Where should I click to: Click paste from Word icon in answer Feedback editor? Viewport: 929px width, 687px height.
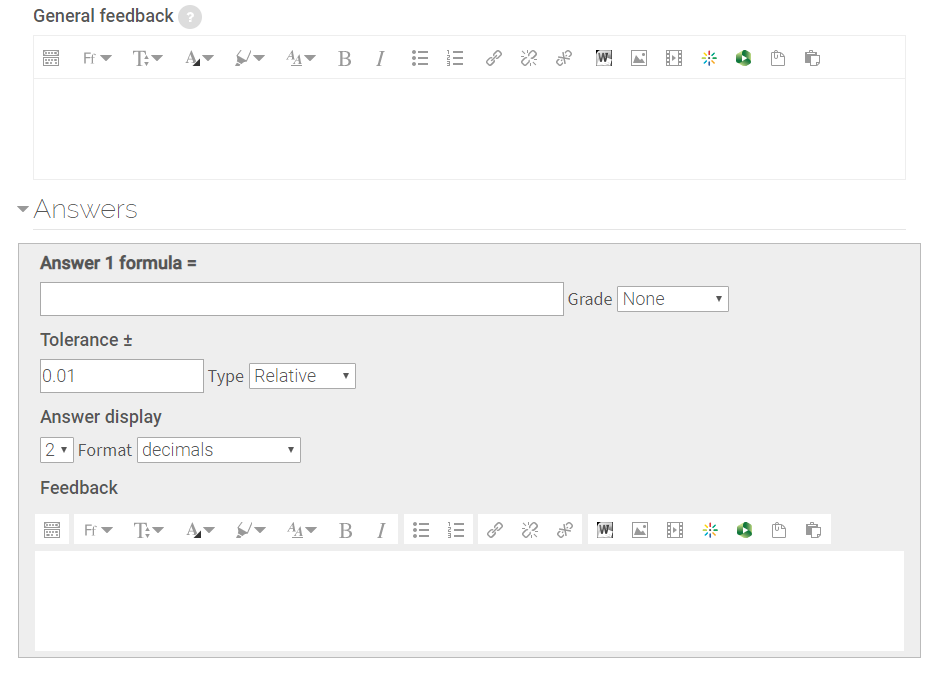605,530
